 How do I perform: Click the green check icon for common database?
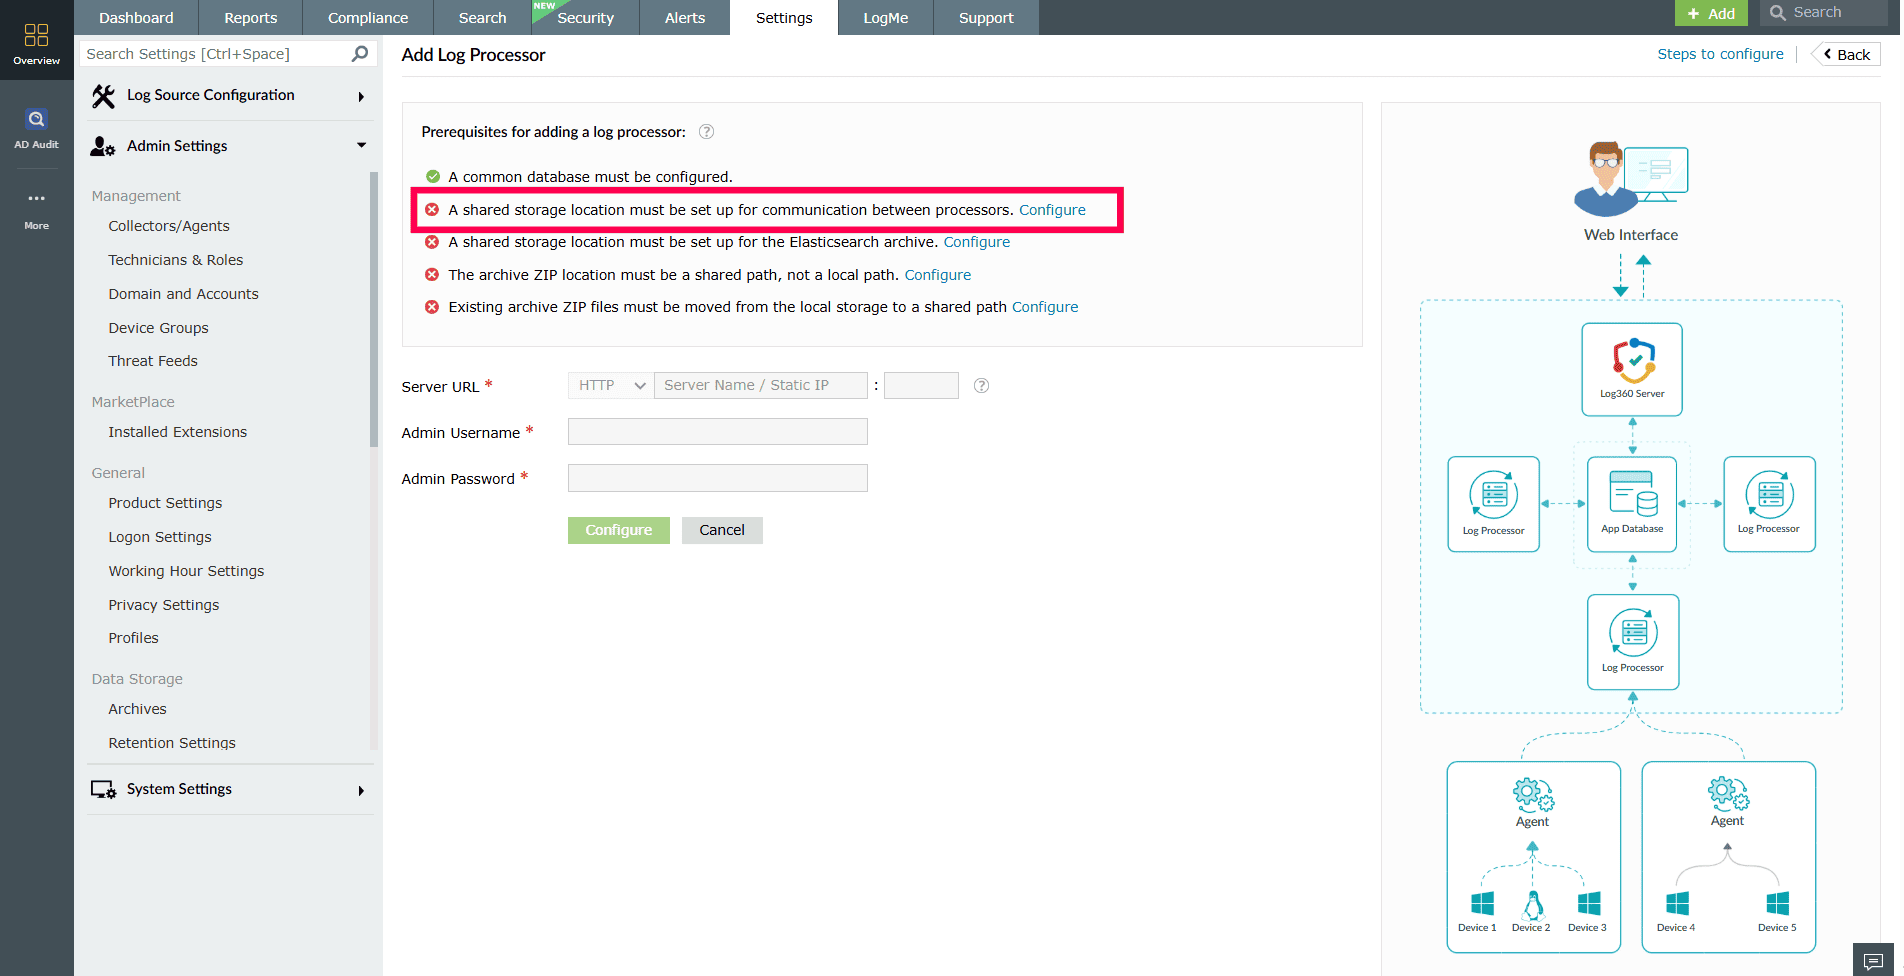point(433,177)
